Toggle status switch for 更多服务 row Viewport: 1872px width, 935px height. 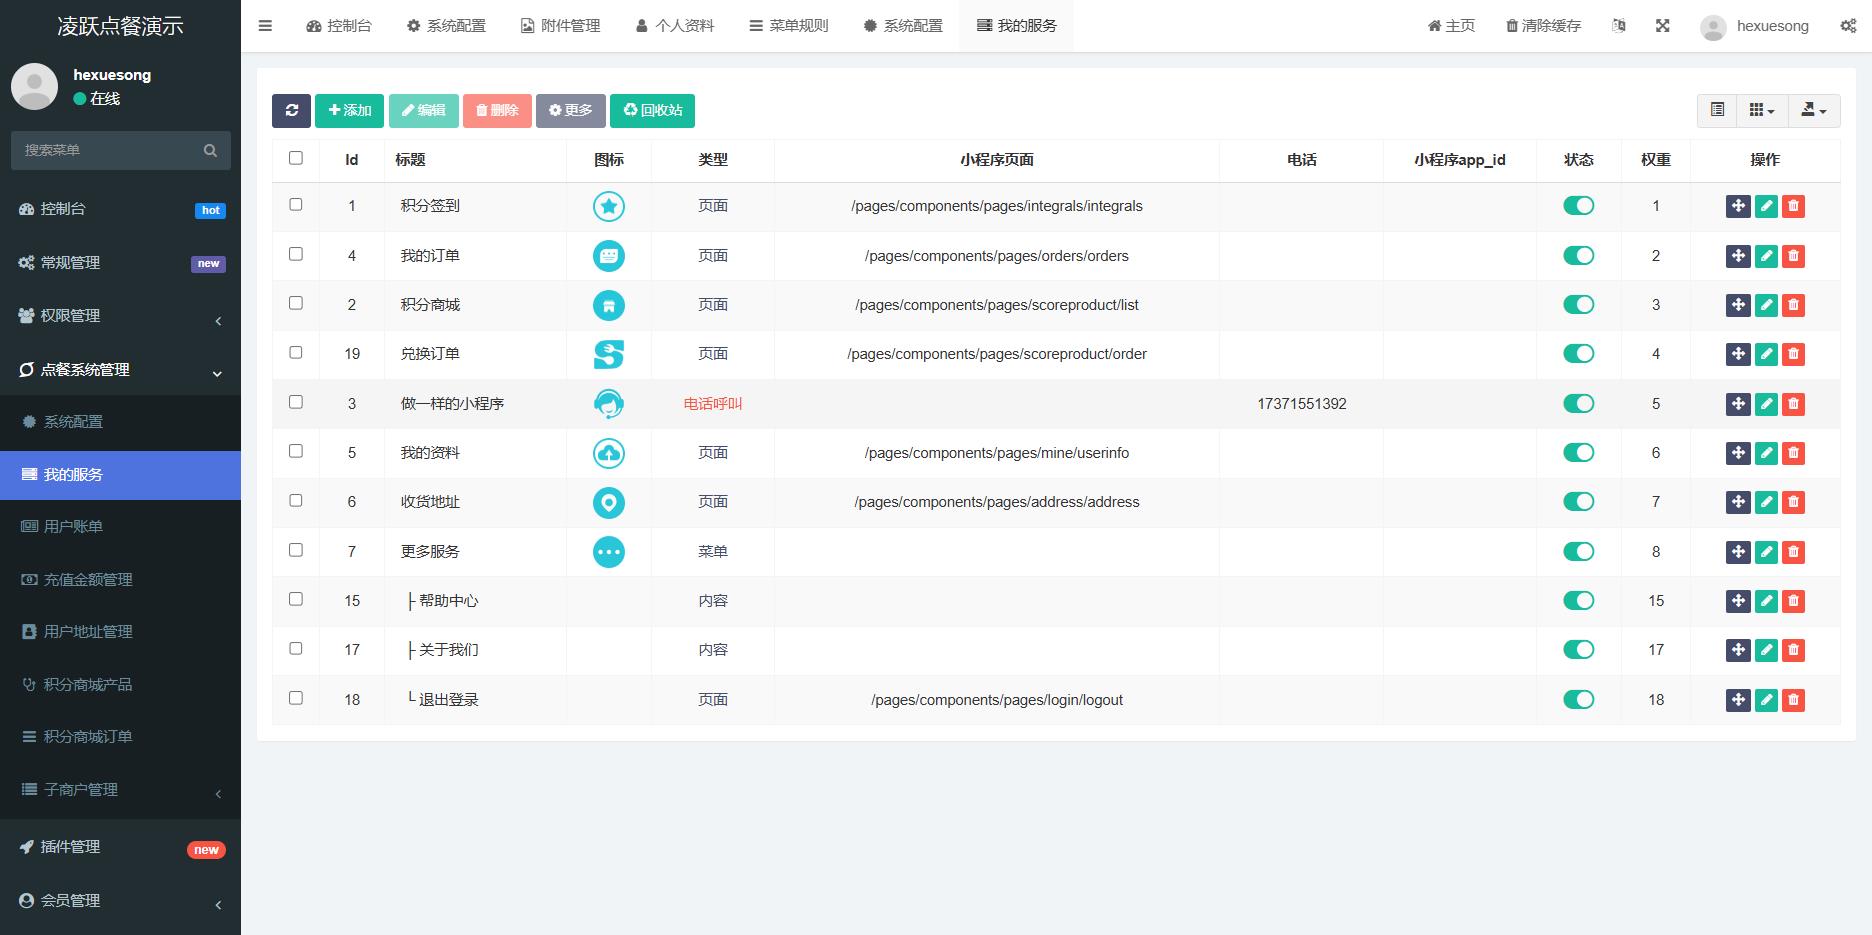tap(1578, 552)
